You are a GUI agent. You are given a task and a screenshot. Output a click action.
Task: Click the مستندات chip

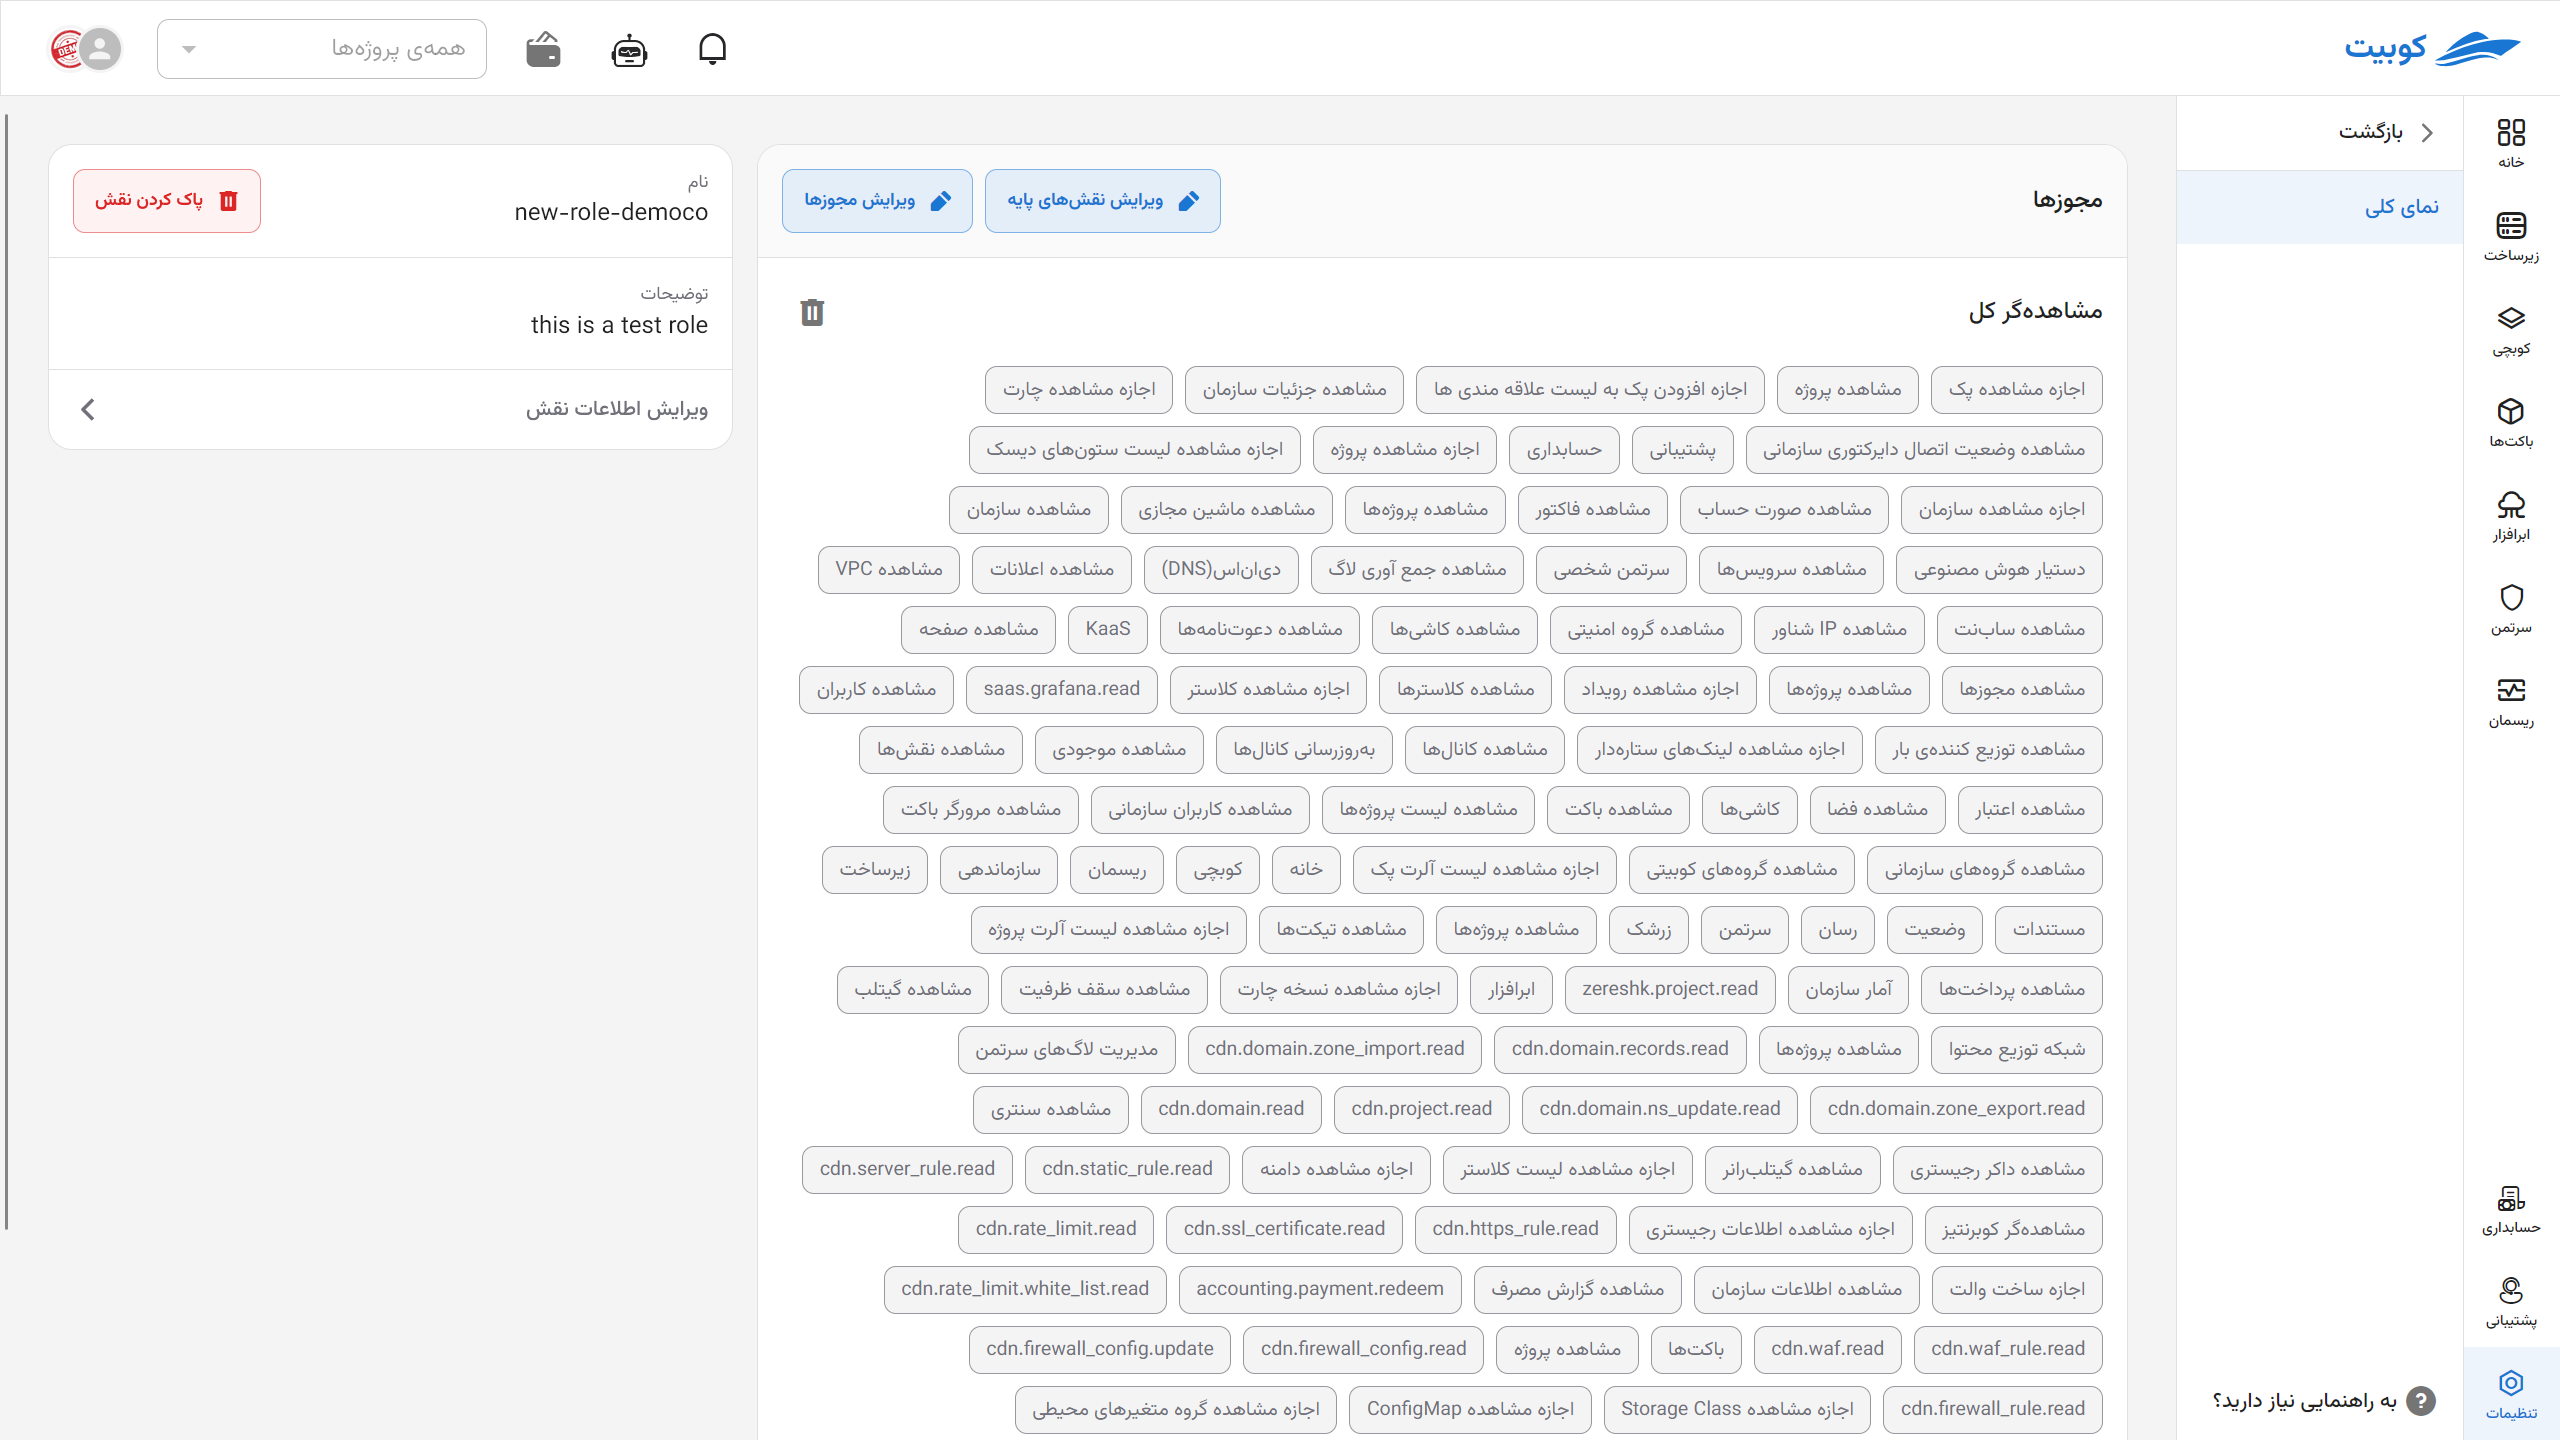point(2048,930)
